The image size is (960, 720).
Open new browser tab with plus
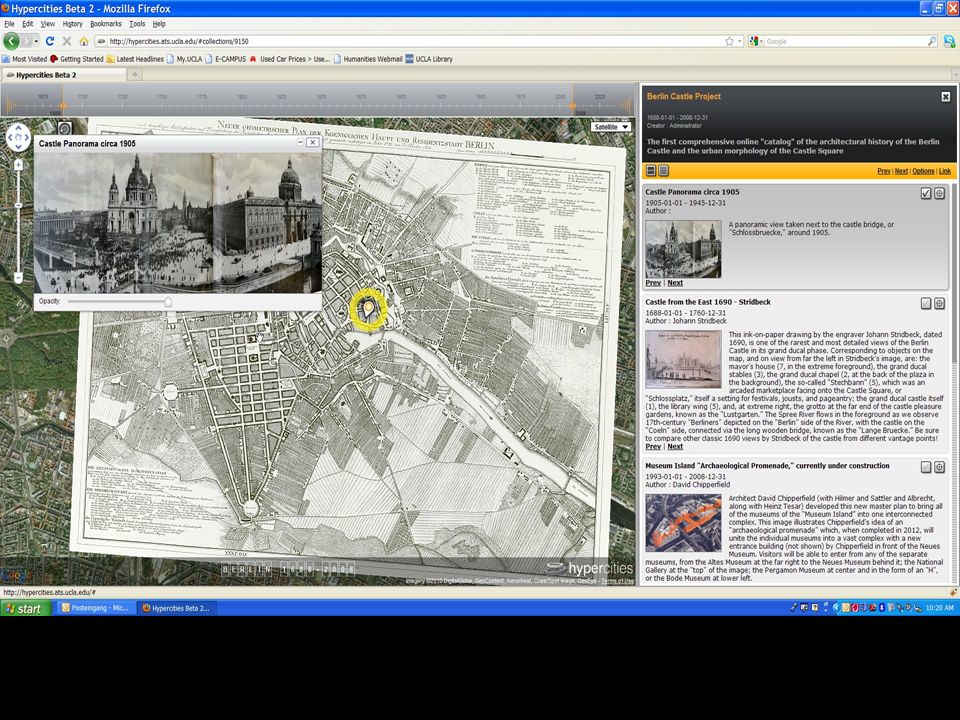(x=135, y=75)
